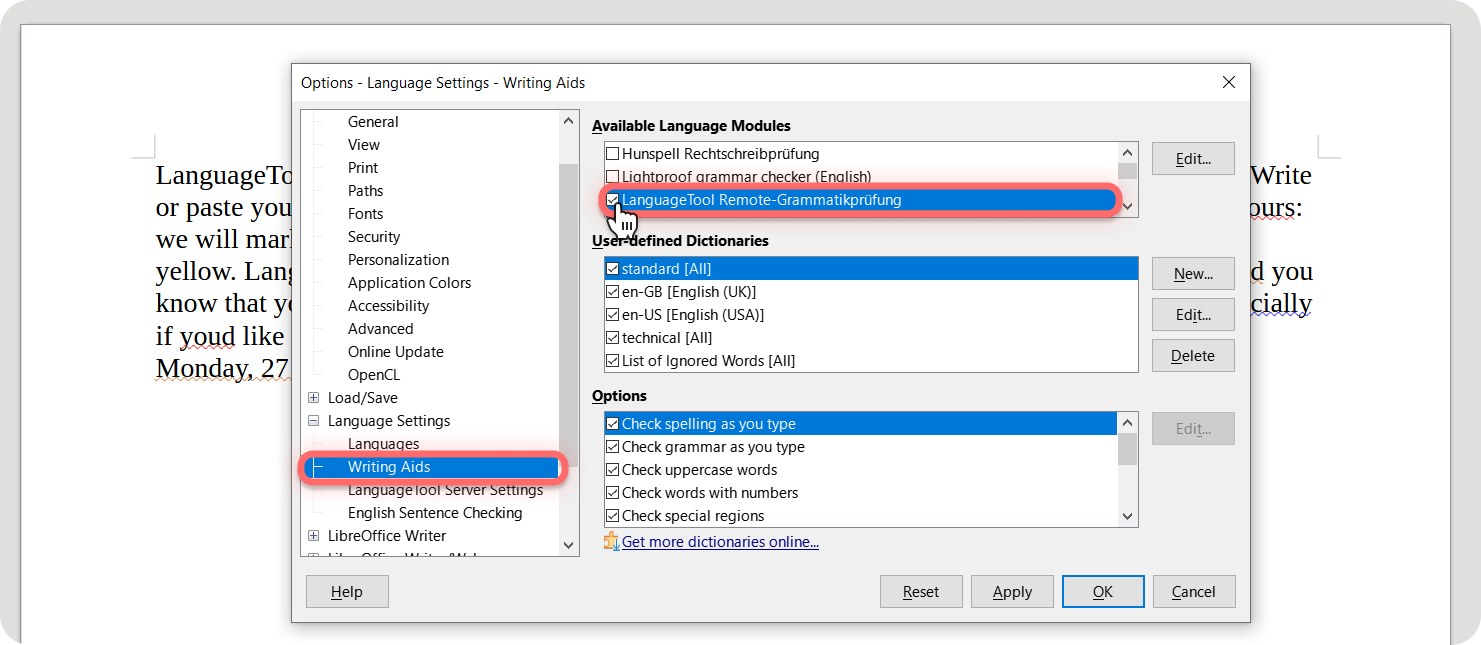Open Online Update settings
The height and width of the screenshot is (645, 1481).
(395, 352)
